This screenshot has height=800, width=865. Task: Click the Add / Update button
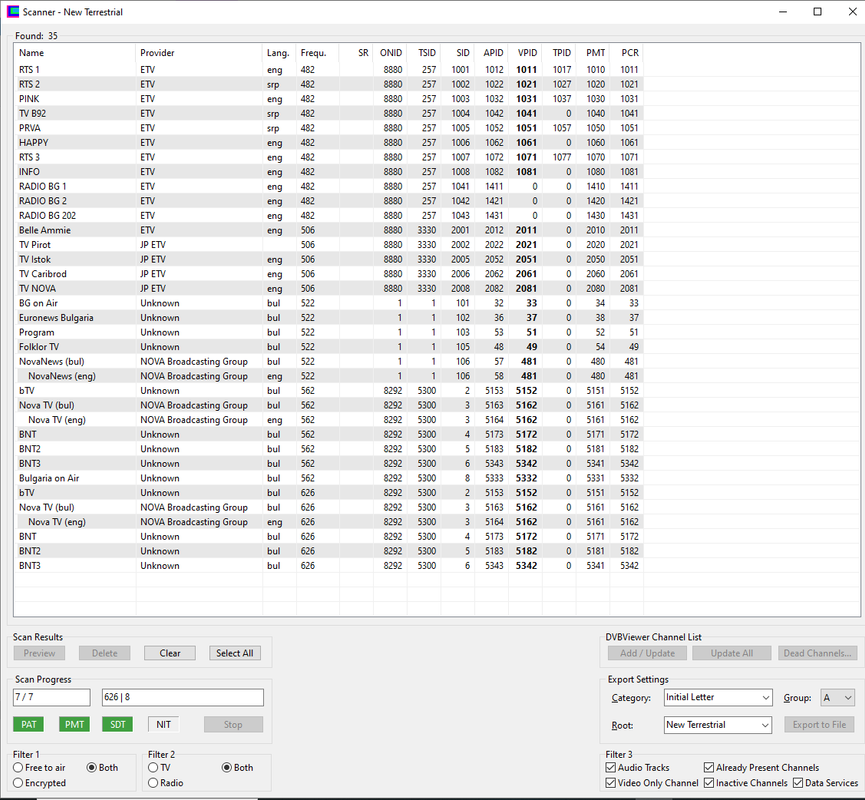[x=647, y=653]
